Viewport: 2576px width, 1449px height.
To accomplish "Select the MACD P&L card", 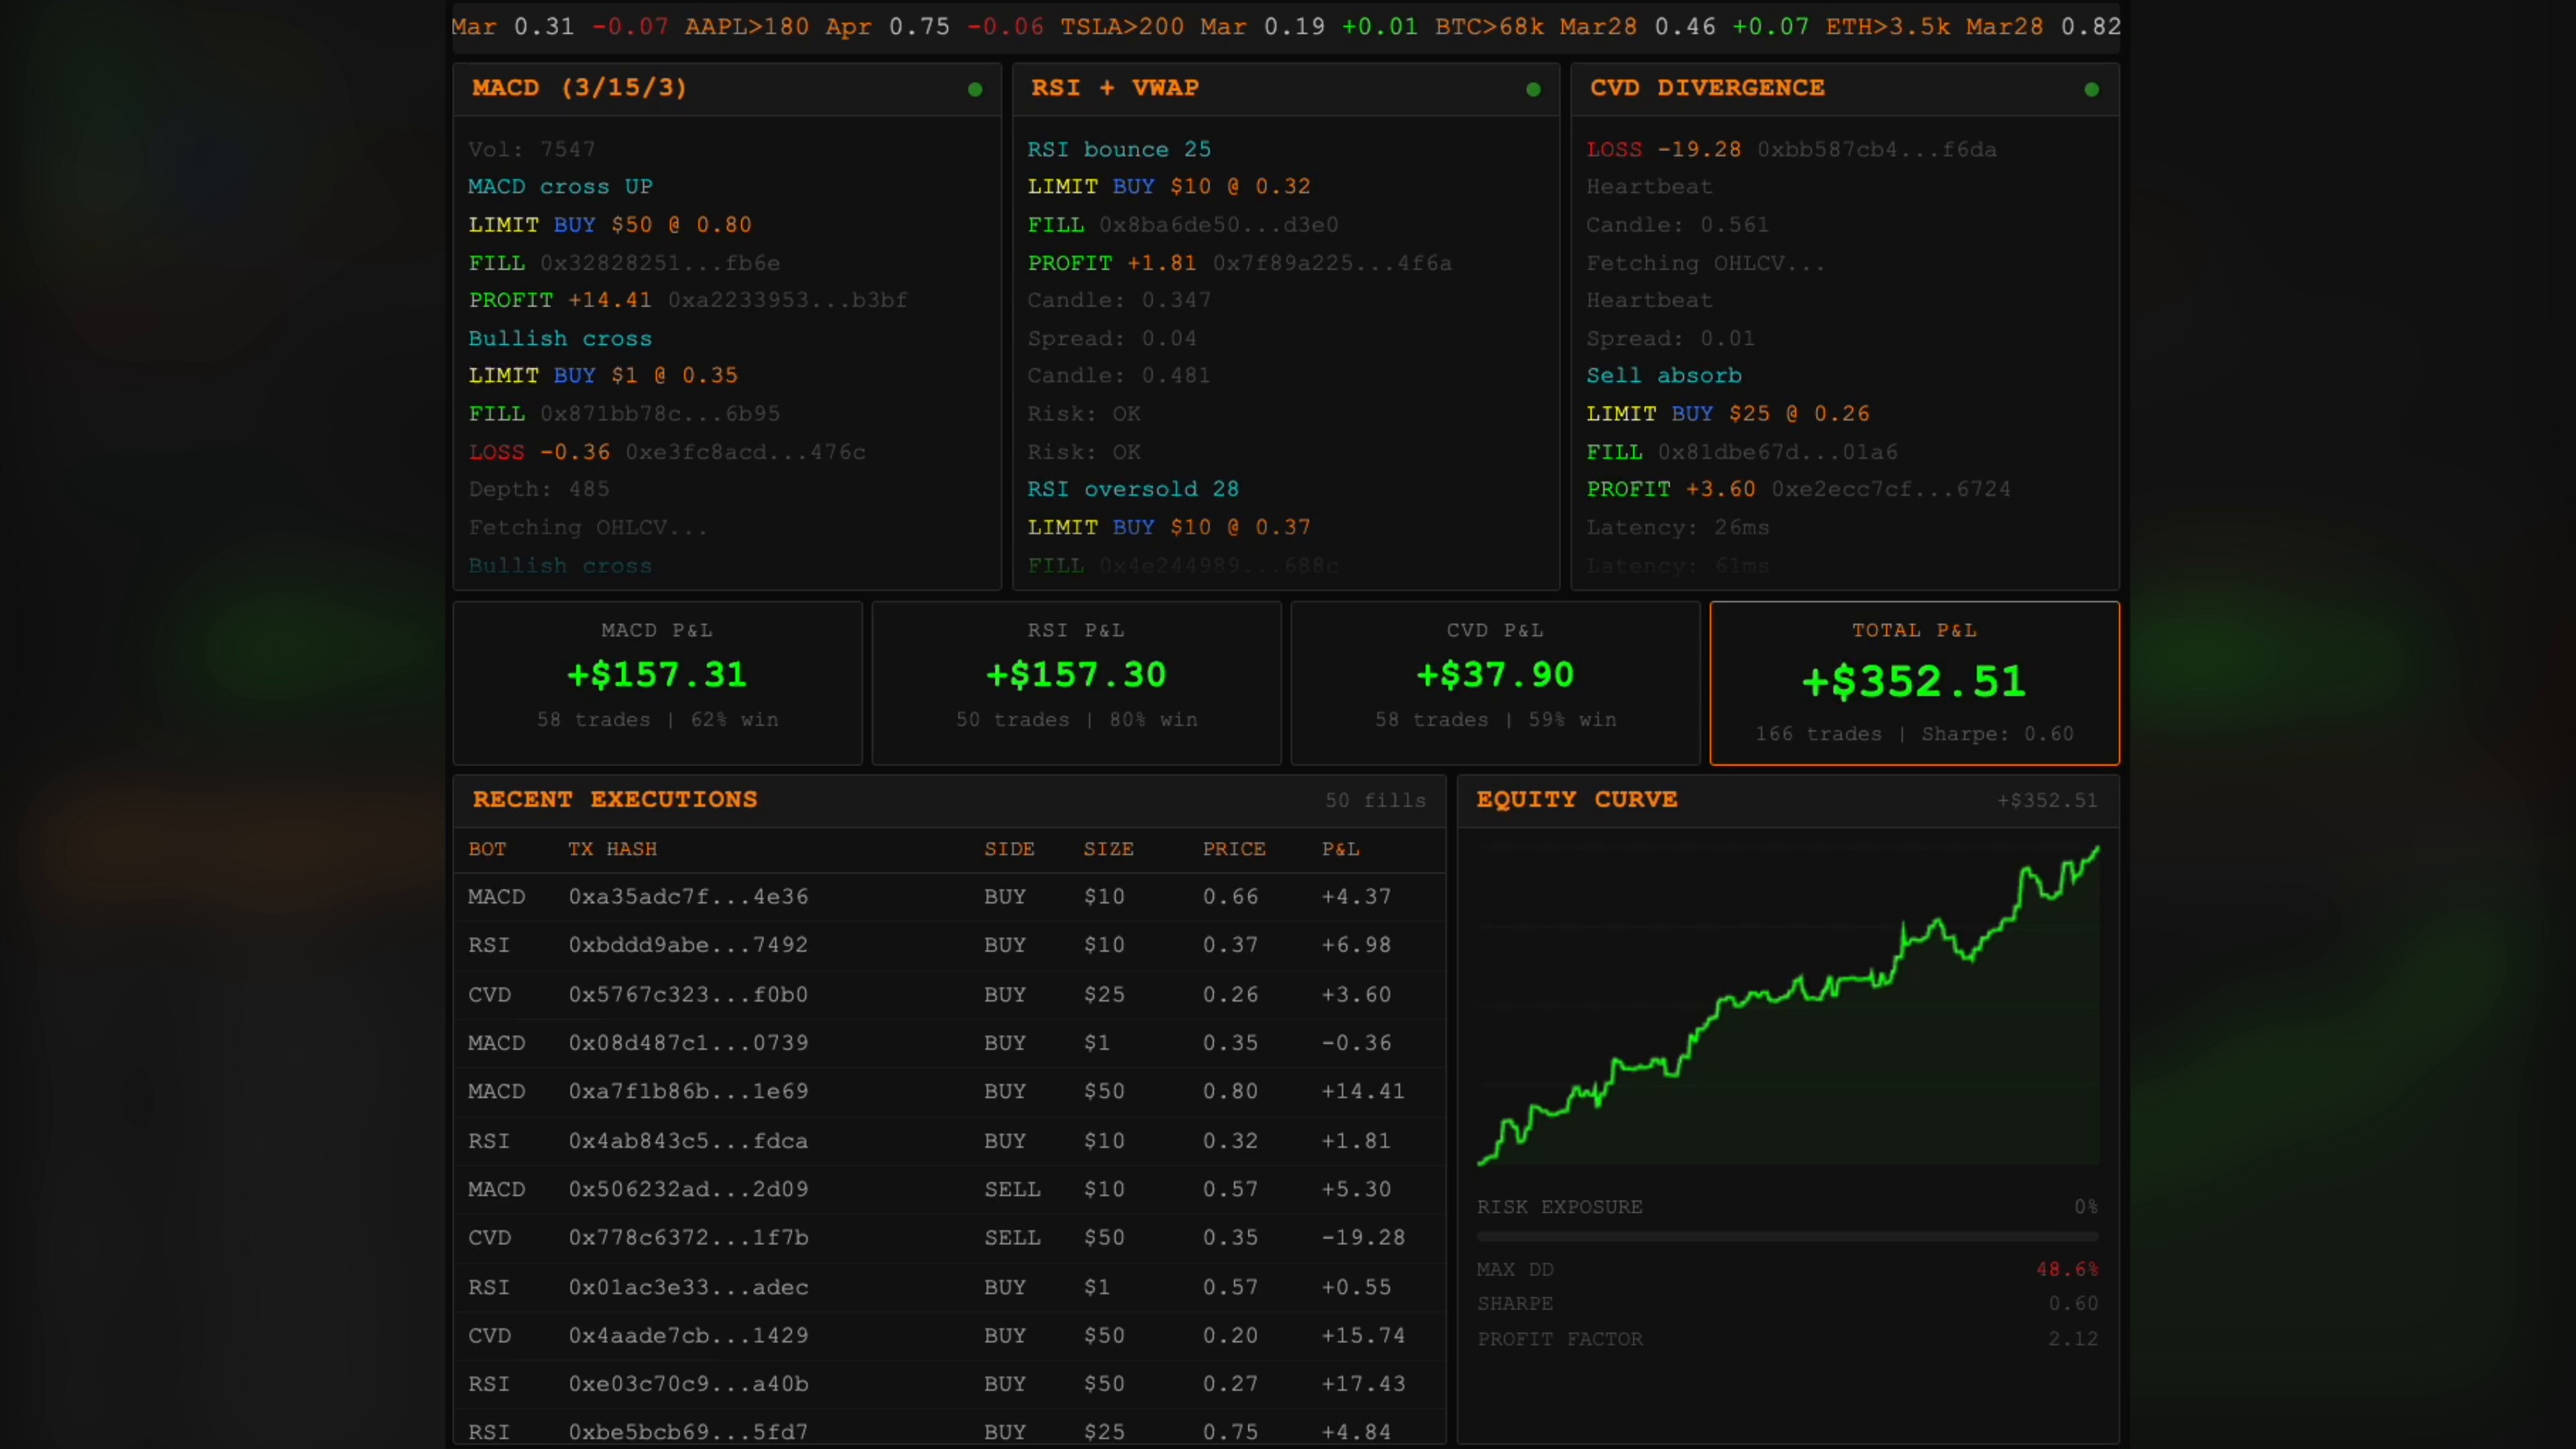I will 657,683.
